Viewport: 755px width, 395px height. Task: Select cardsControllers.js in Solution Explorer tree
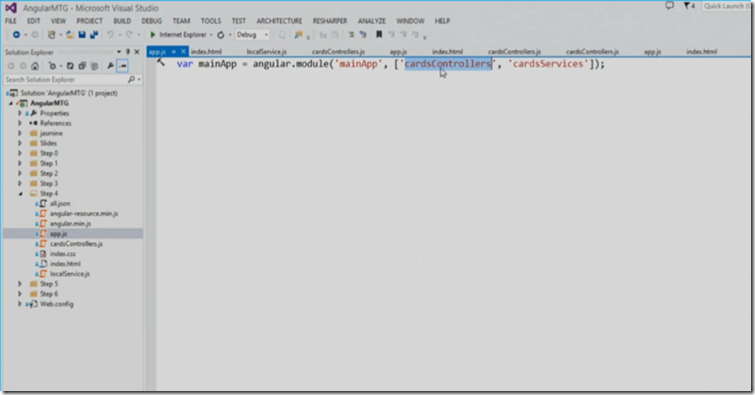coord(76,244)
